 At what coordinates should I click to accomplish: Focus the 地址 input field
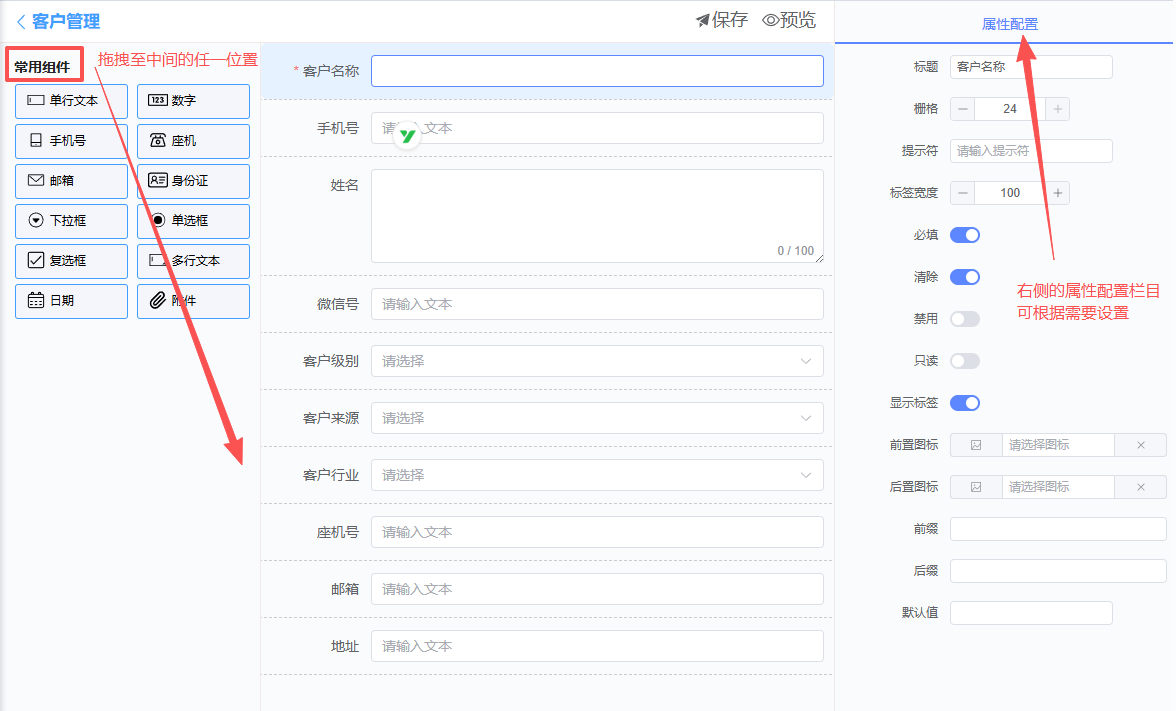point(597,646)
